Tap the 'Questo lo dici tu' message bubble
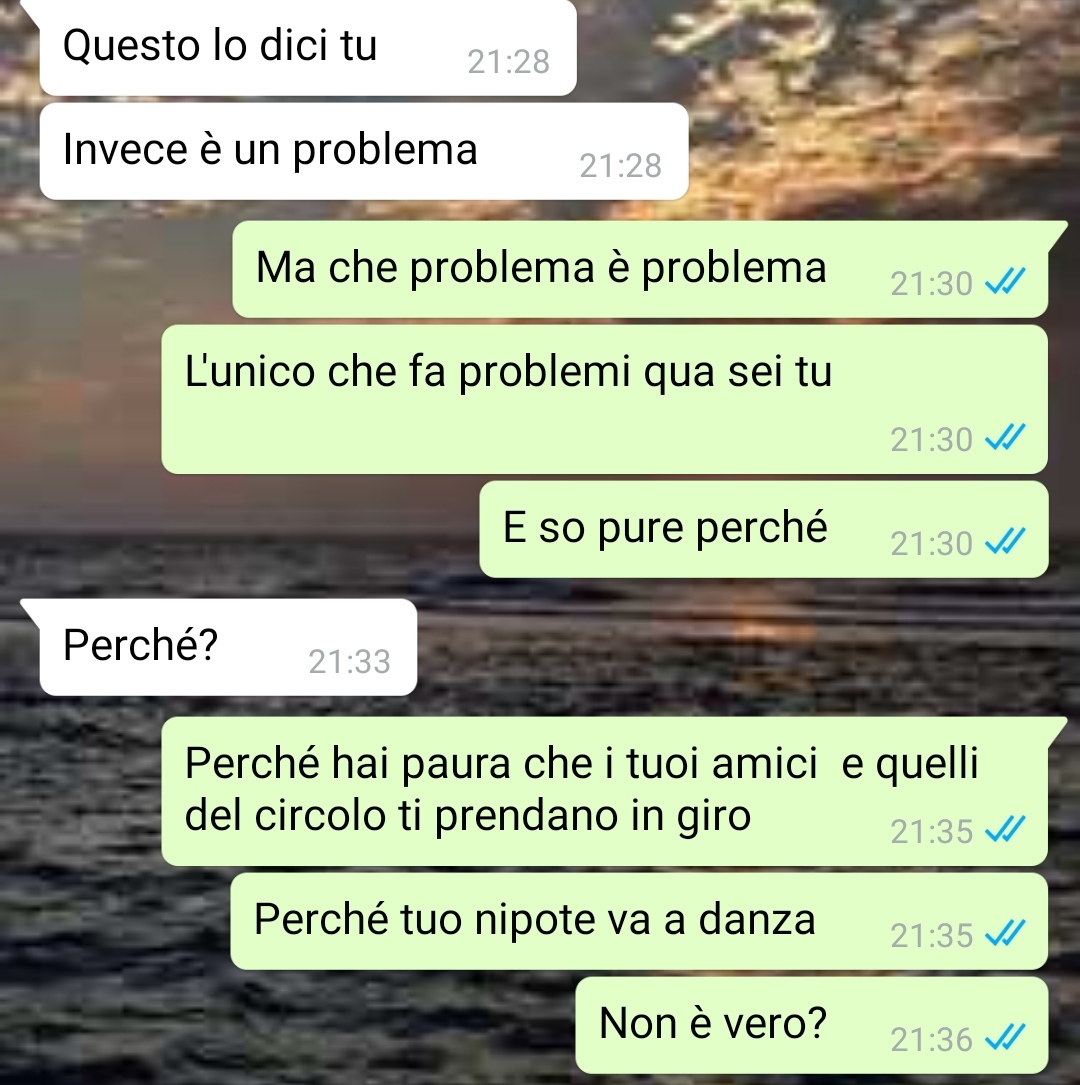Screen dimensions: 1080x1085 tap(308, 47)
